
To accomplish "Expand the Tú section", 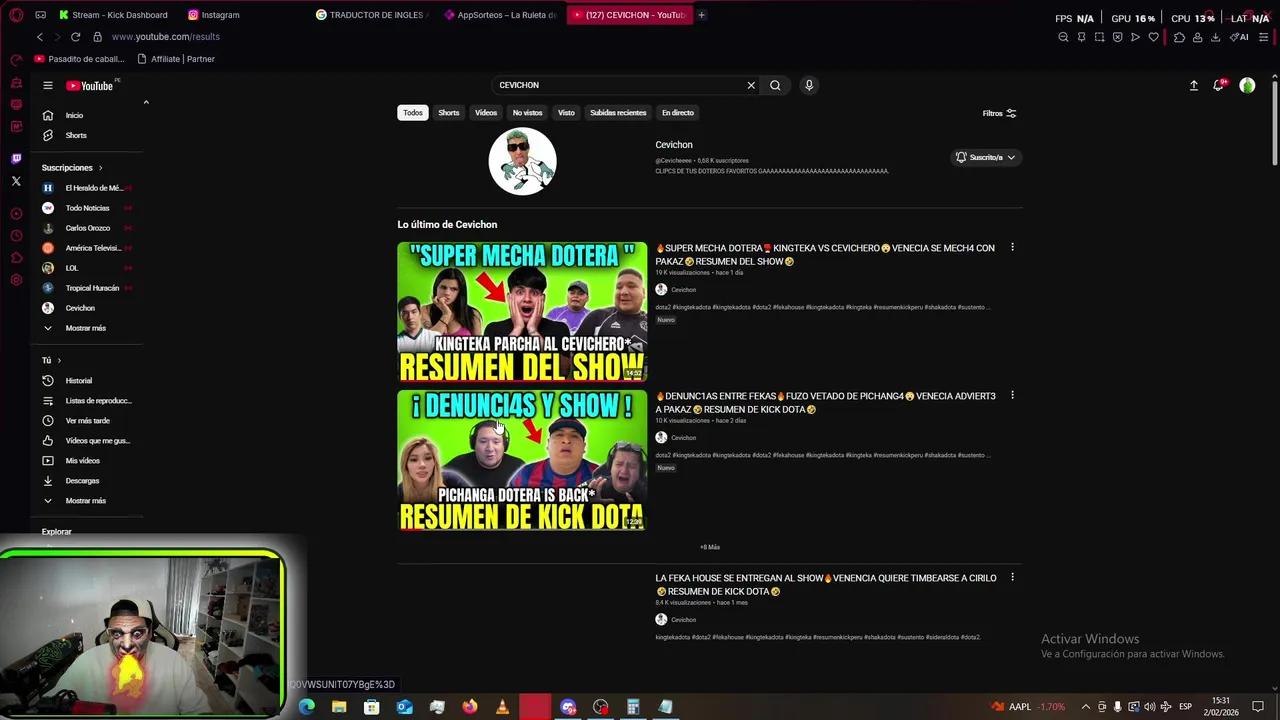I will 52,360.
